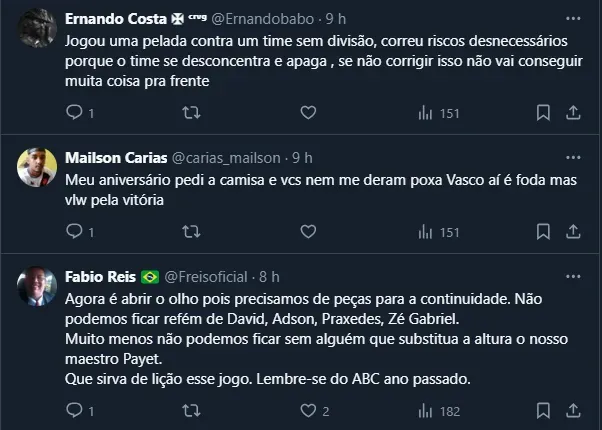Image resolution: width=602 pixels, height=430 pixels.
Task: Reply to Ernando Costa's tweet
Action: pyautogui.click(x=73, y=113)
